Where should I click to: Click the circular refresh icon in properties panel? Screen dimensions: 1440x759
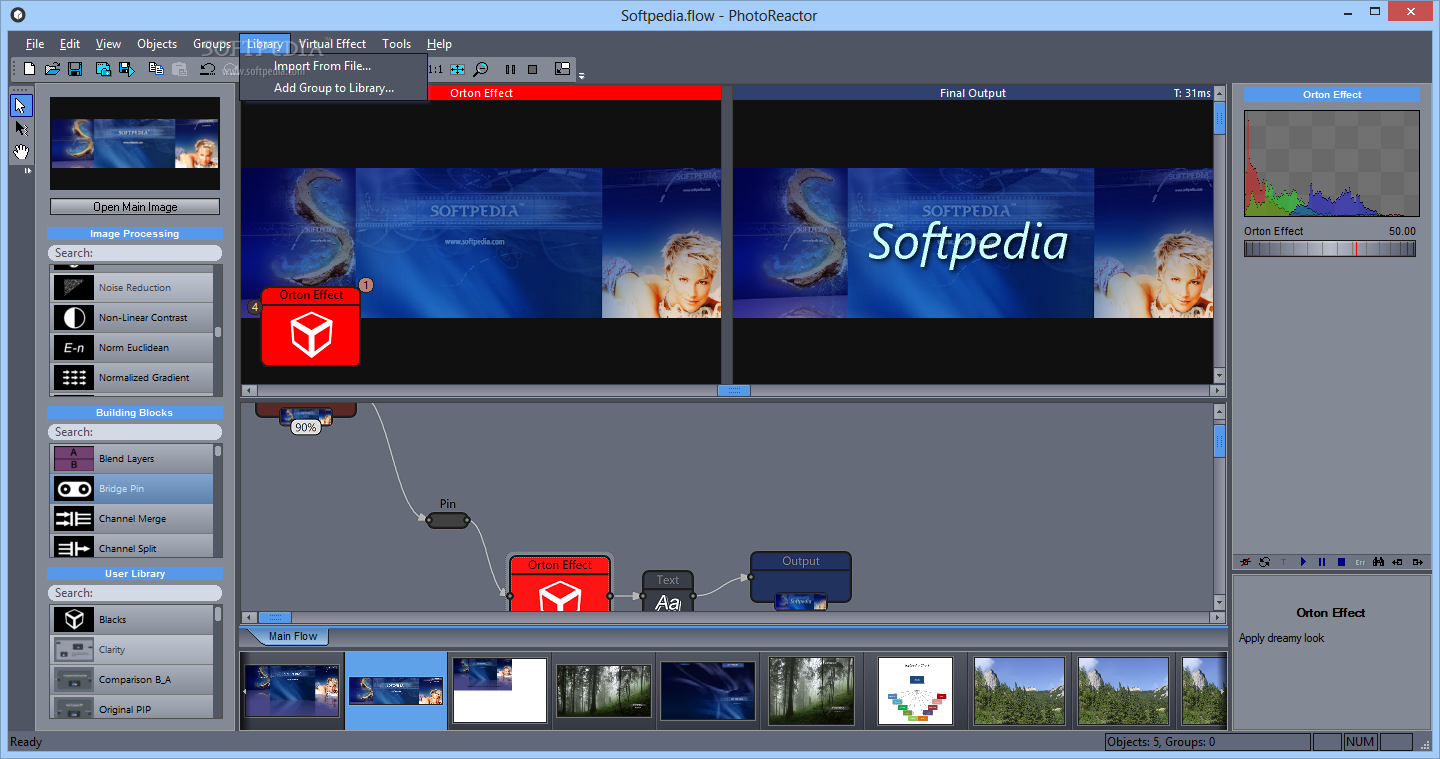(x=1265, y=562)
